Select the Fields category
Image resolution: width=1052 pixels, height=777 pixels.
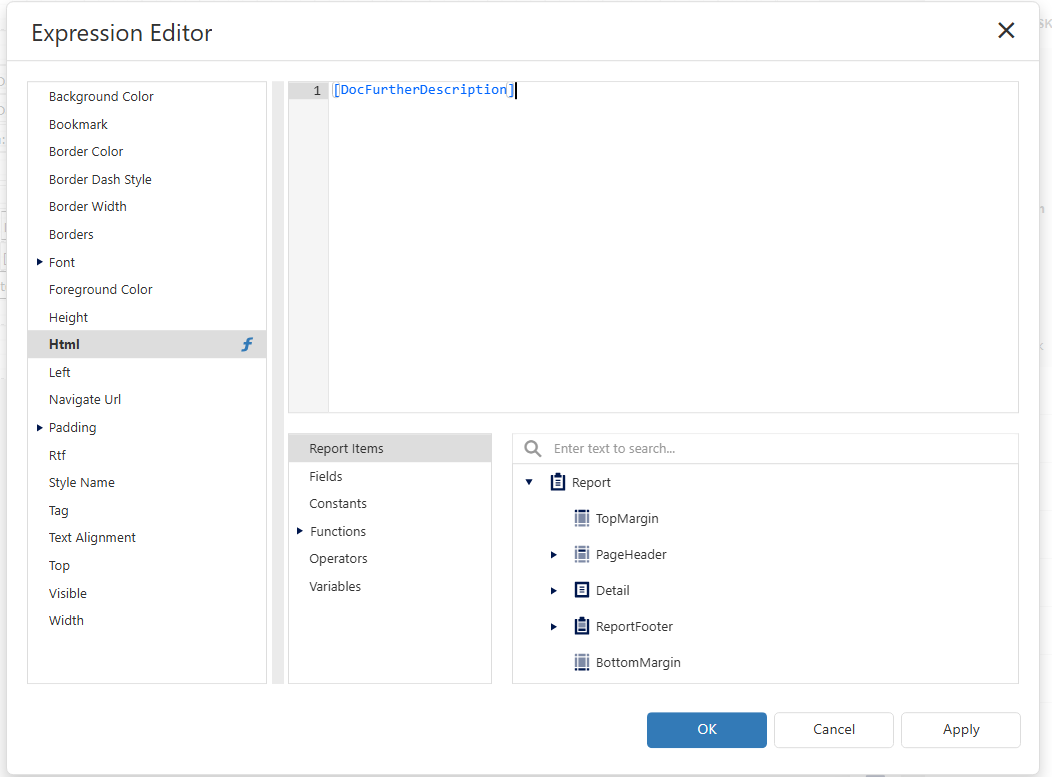click(x=326, y=476)
